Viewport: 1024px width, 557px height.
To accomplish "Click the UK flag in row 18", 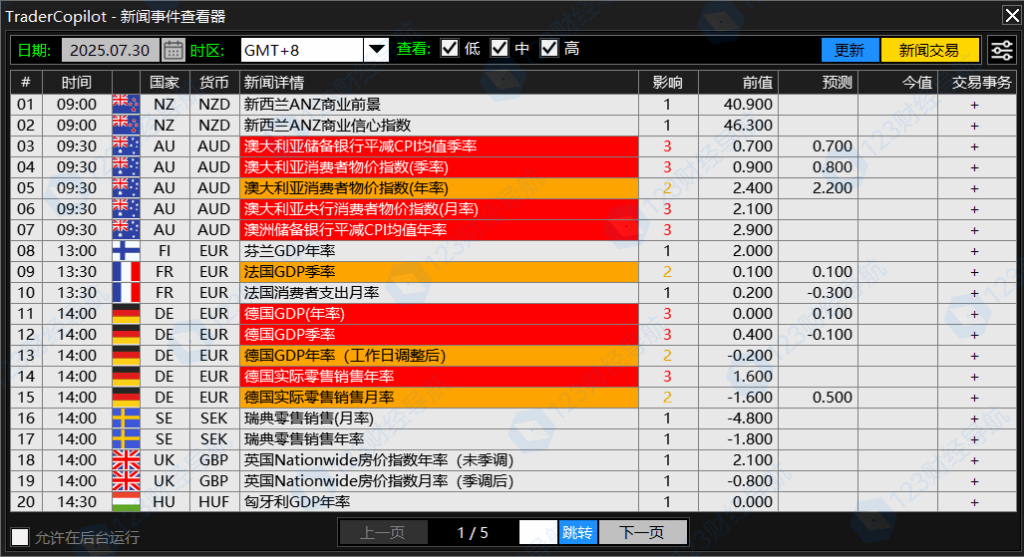I will click(126, 460).
